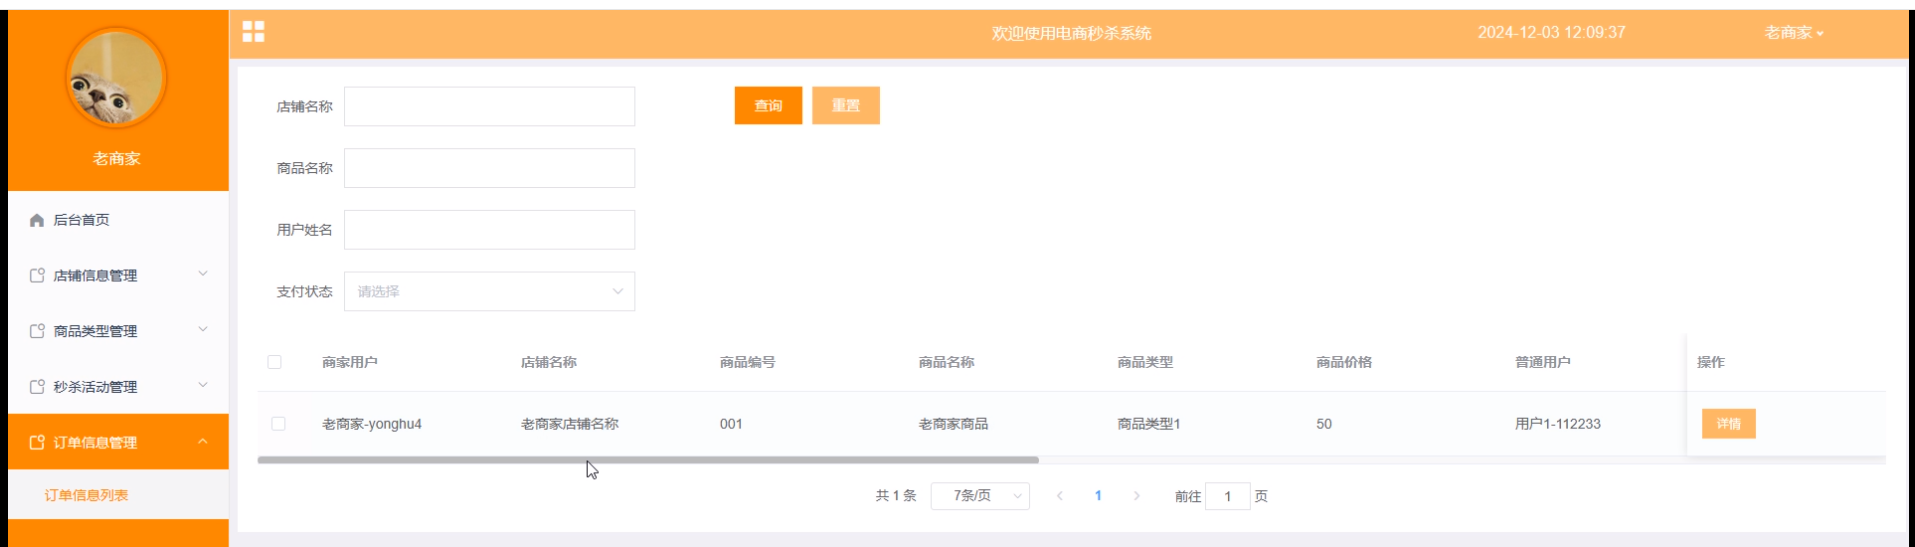
Task: Click the 老商家店铺名称 cell
Action: coord(569,424)
